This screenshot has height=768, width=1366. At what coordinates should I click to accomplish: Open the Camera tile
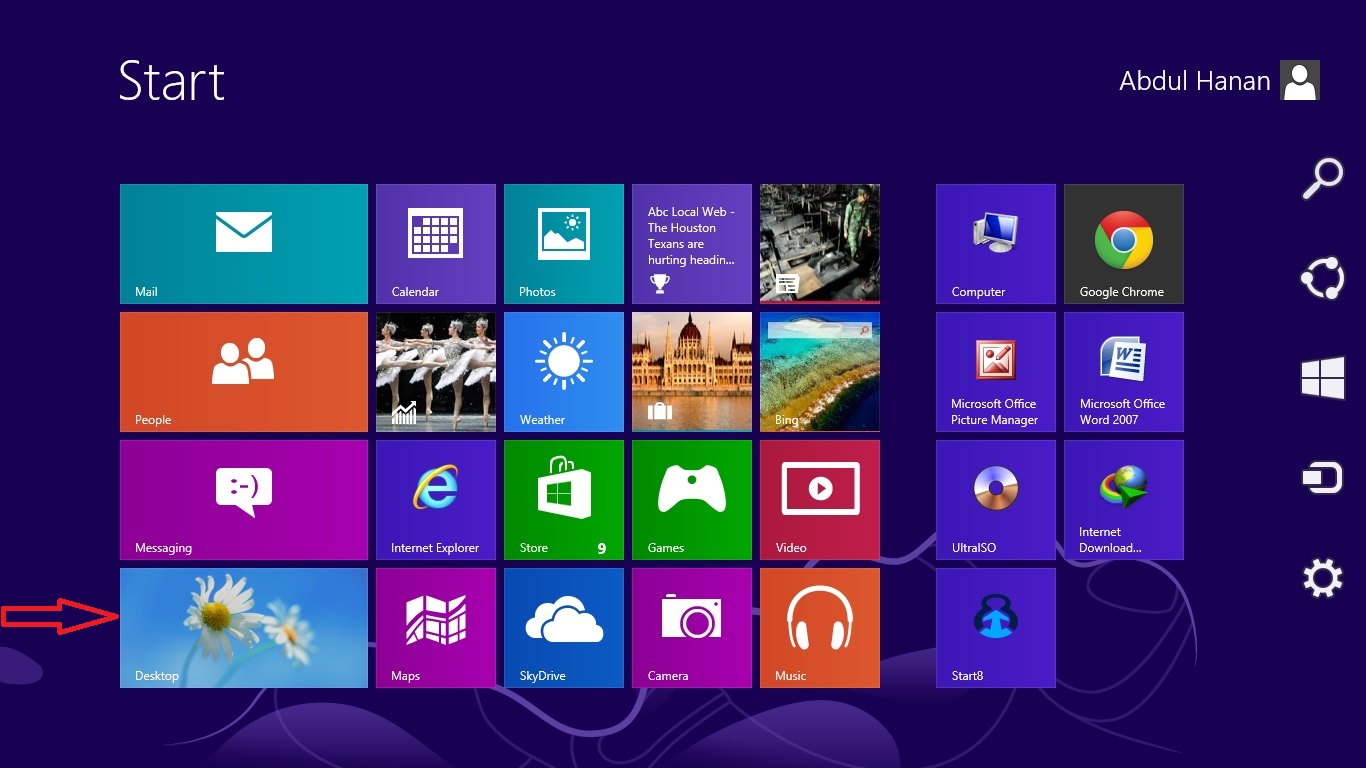pyautogui.click(x=692, y=628)
